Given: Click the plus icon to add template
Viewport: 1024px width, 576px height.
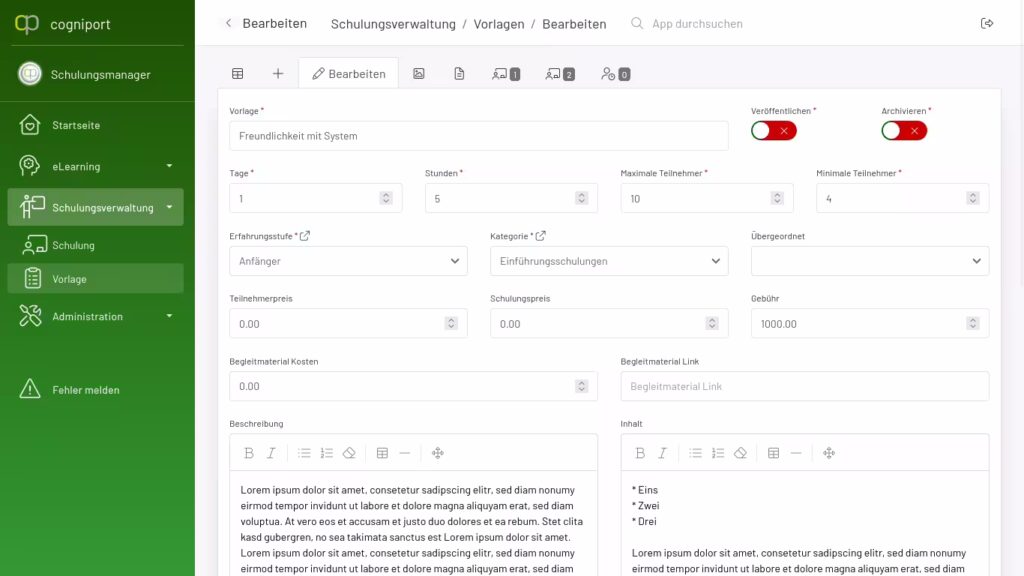Looking at the screenshot, I should coord(278,74).
